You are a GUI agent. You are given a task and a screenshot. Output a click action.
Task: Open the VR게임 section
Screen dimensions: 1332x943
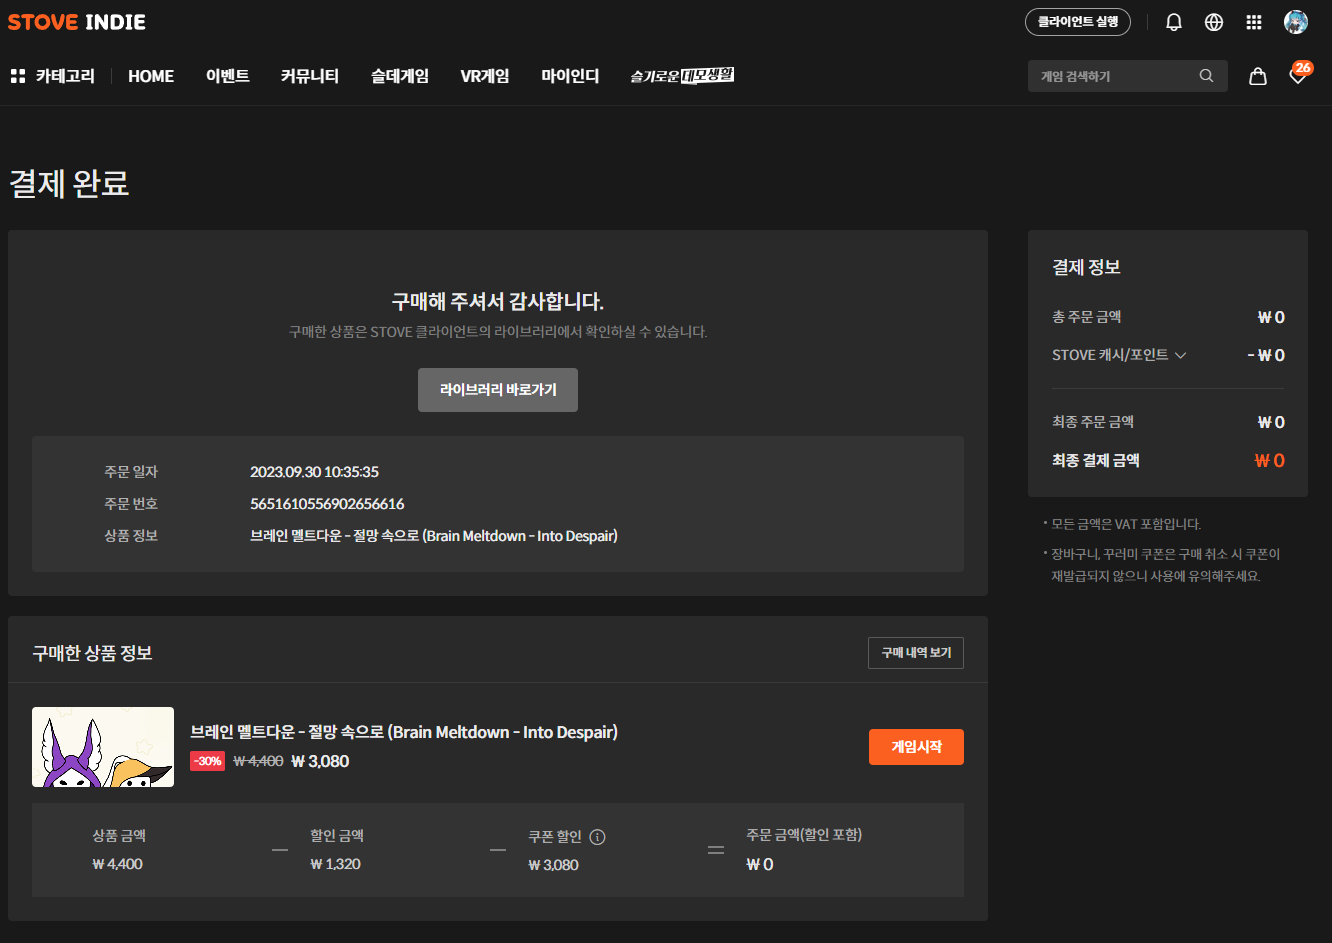tap(484, 76)
